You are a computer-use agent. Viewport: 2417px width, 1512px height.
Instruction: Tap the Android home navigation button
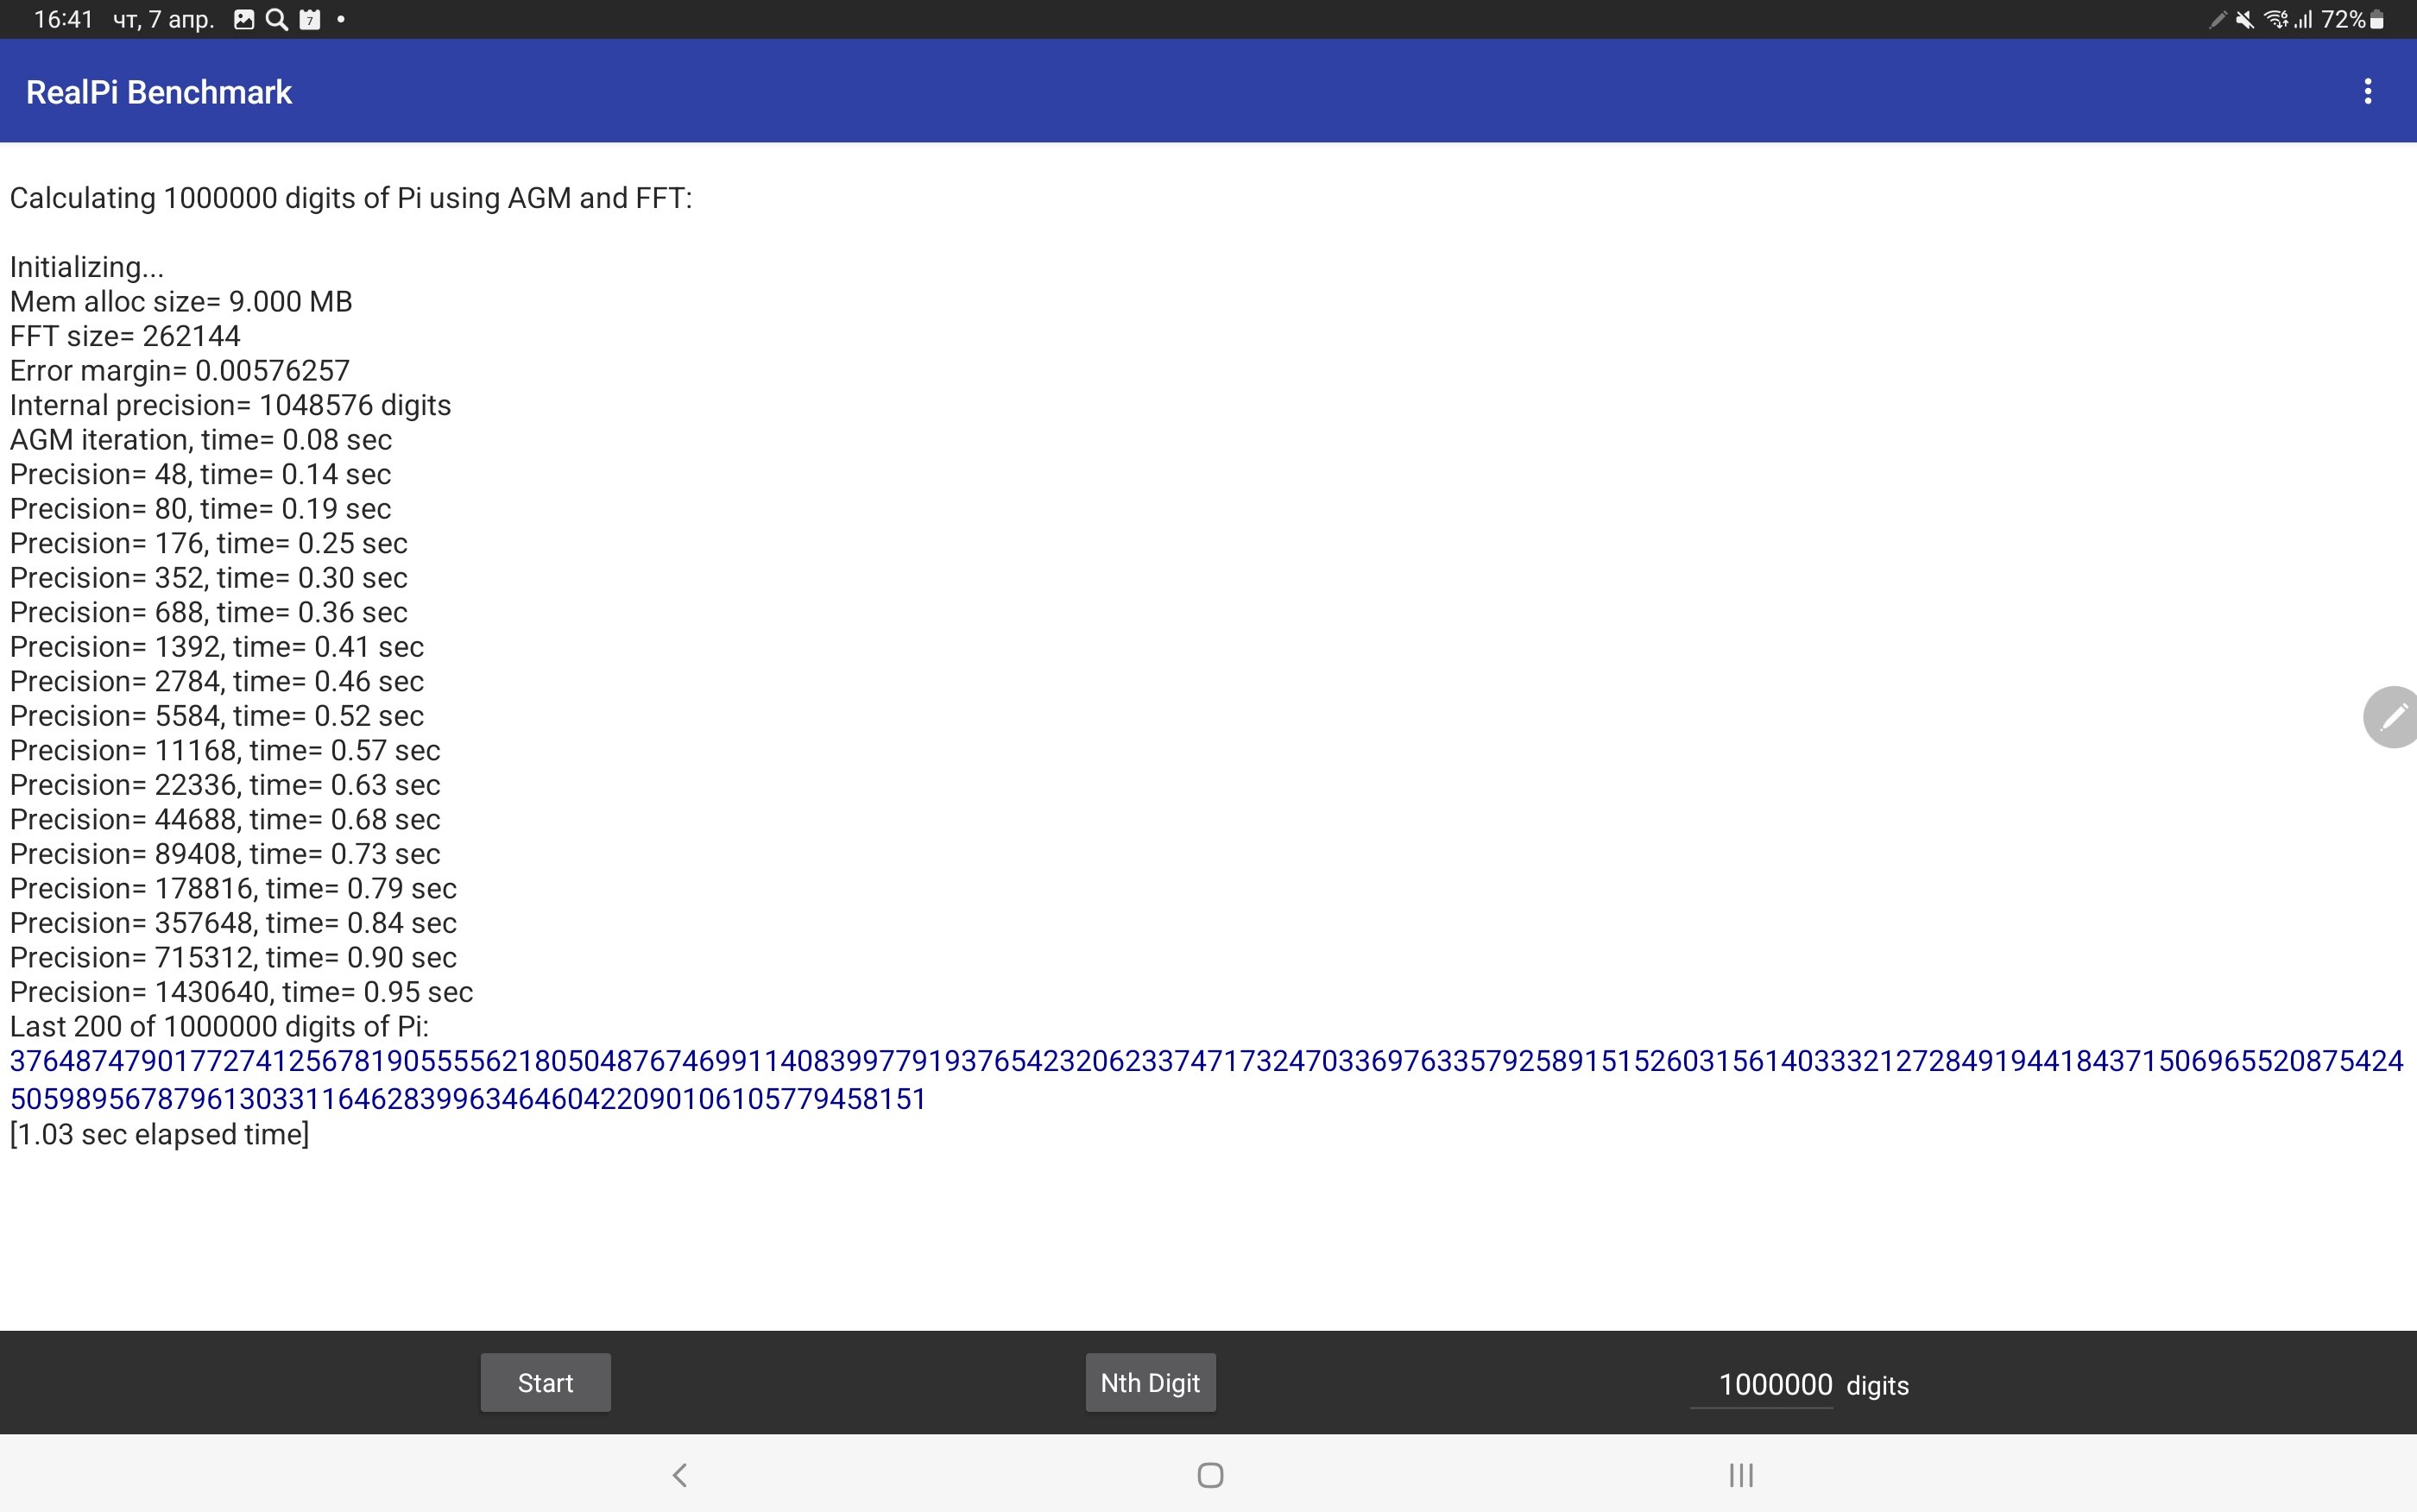[1210, 1474]
